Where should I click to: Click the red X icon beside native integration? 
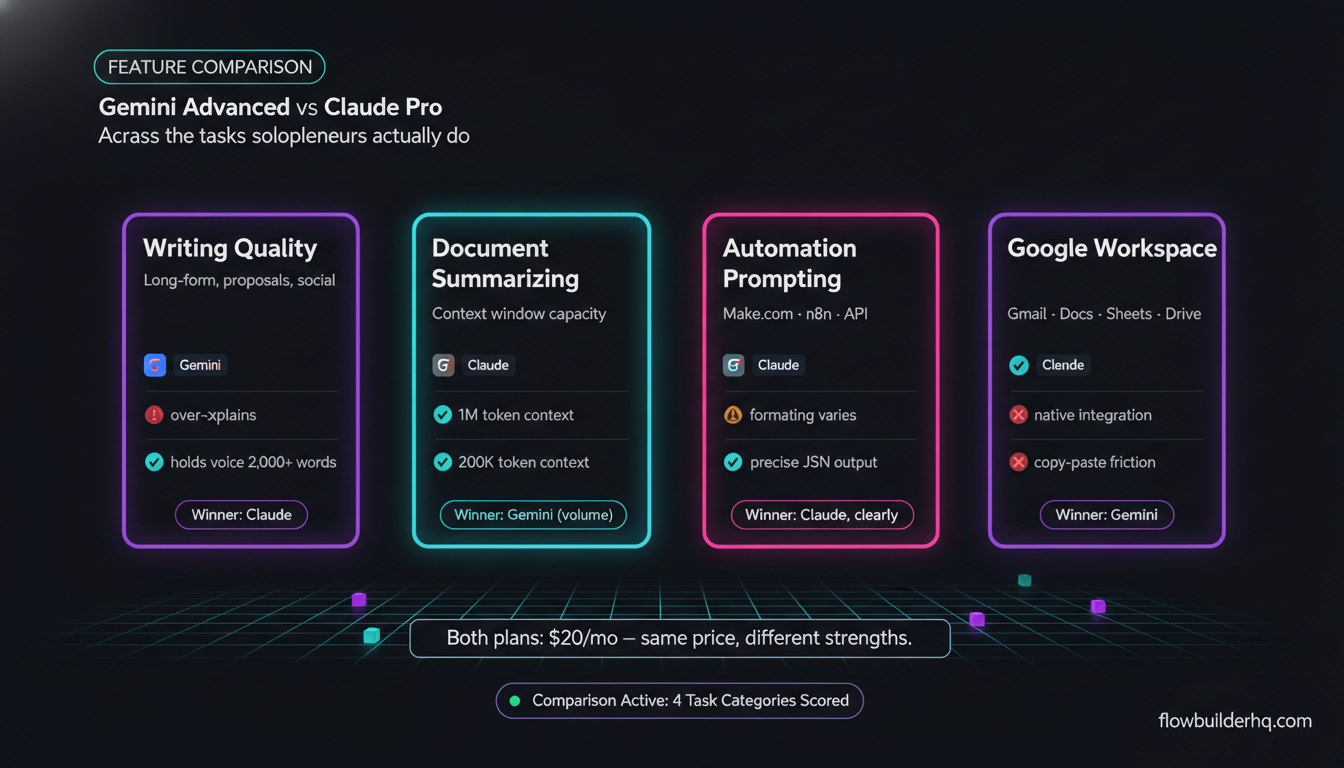click(x=1018, y=414)
